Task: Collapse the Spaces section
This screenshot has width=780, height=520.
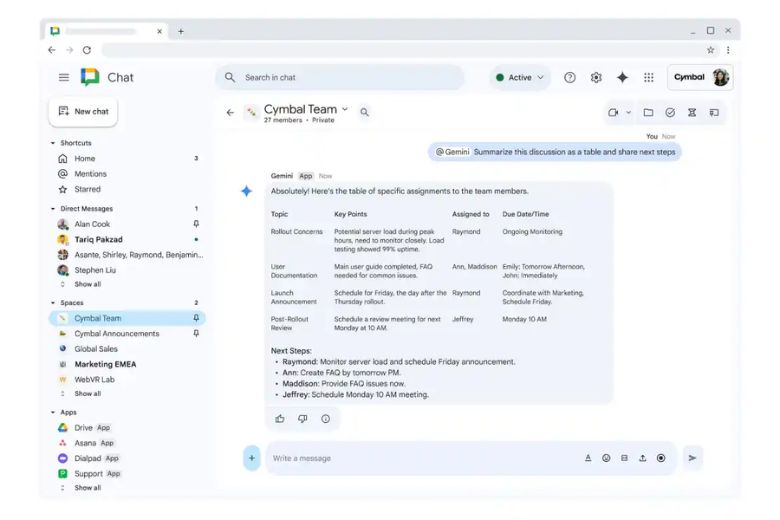Action: click(x=53, y=303)
